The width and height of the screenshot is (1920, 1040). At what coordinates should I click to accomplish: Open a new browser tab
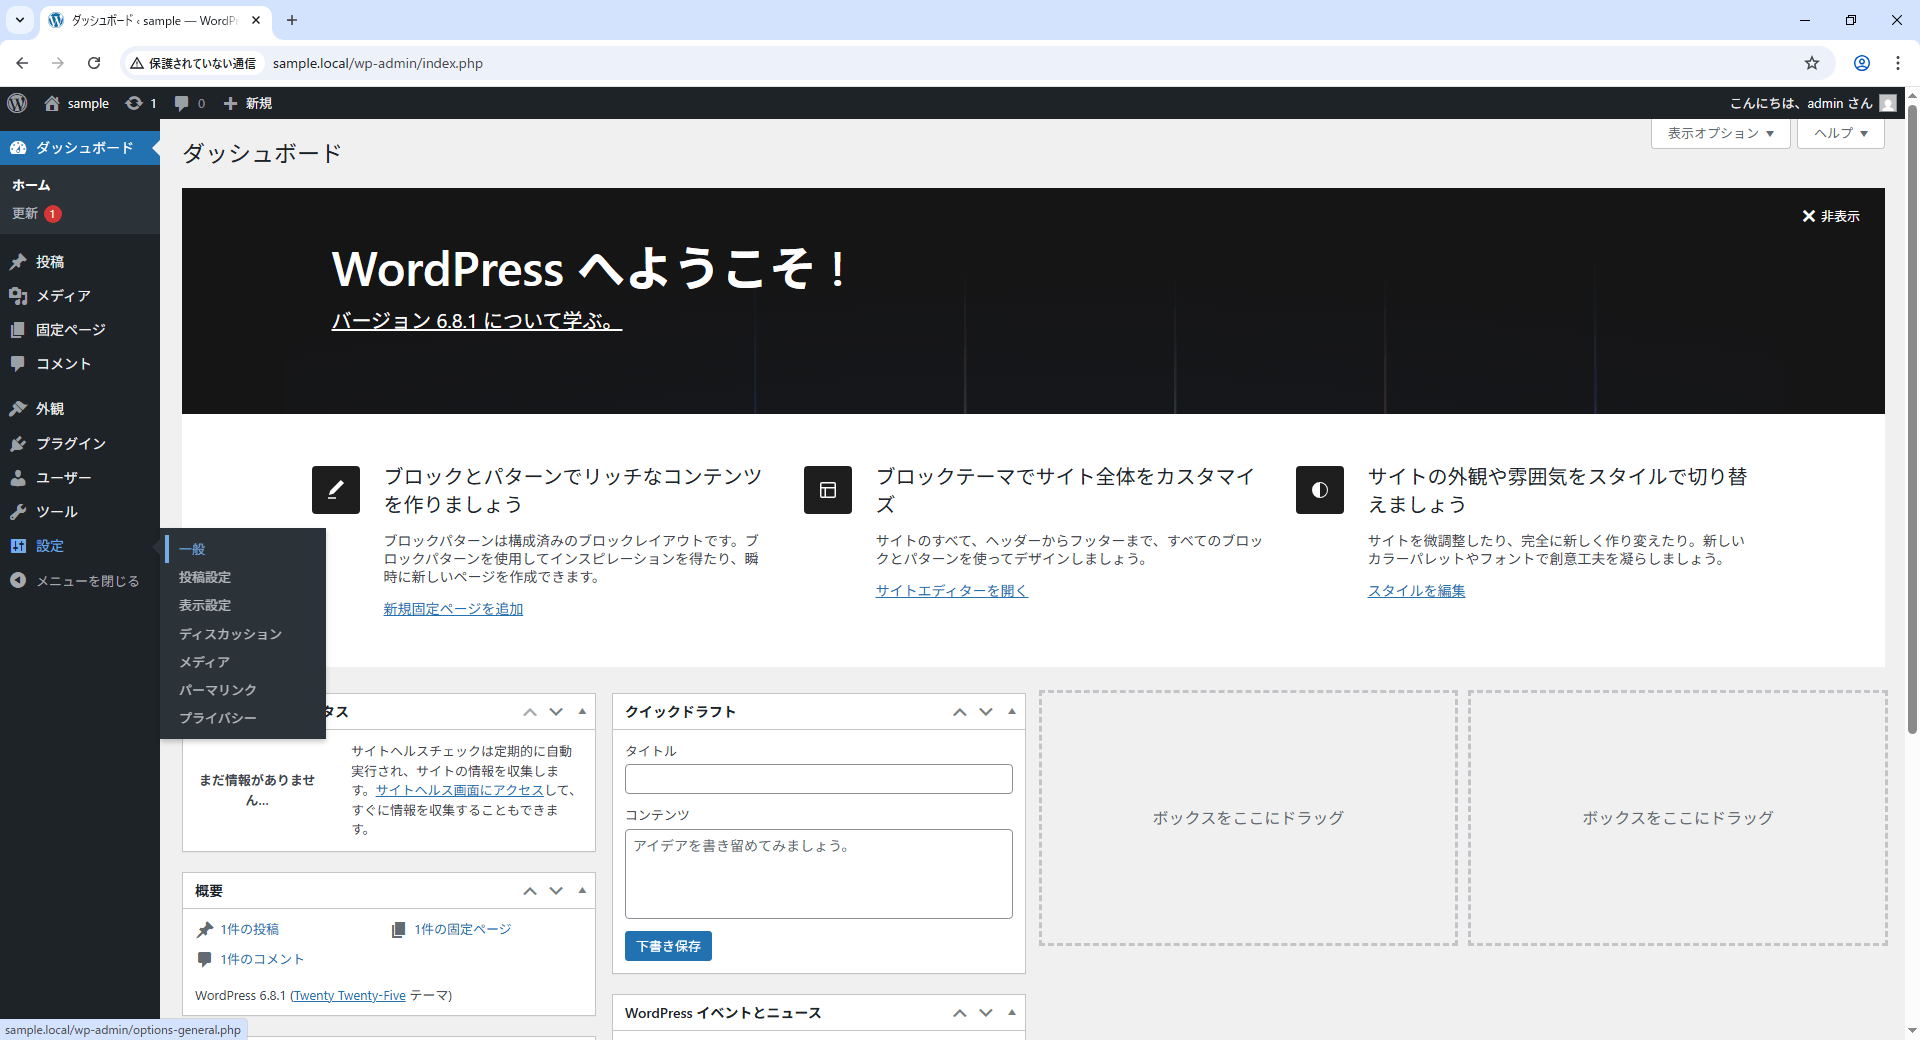click(x=292, y=20)
